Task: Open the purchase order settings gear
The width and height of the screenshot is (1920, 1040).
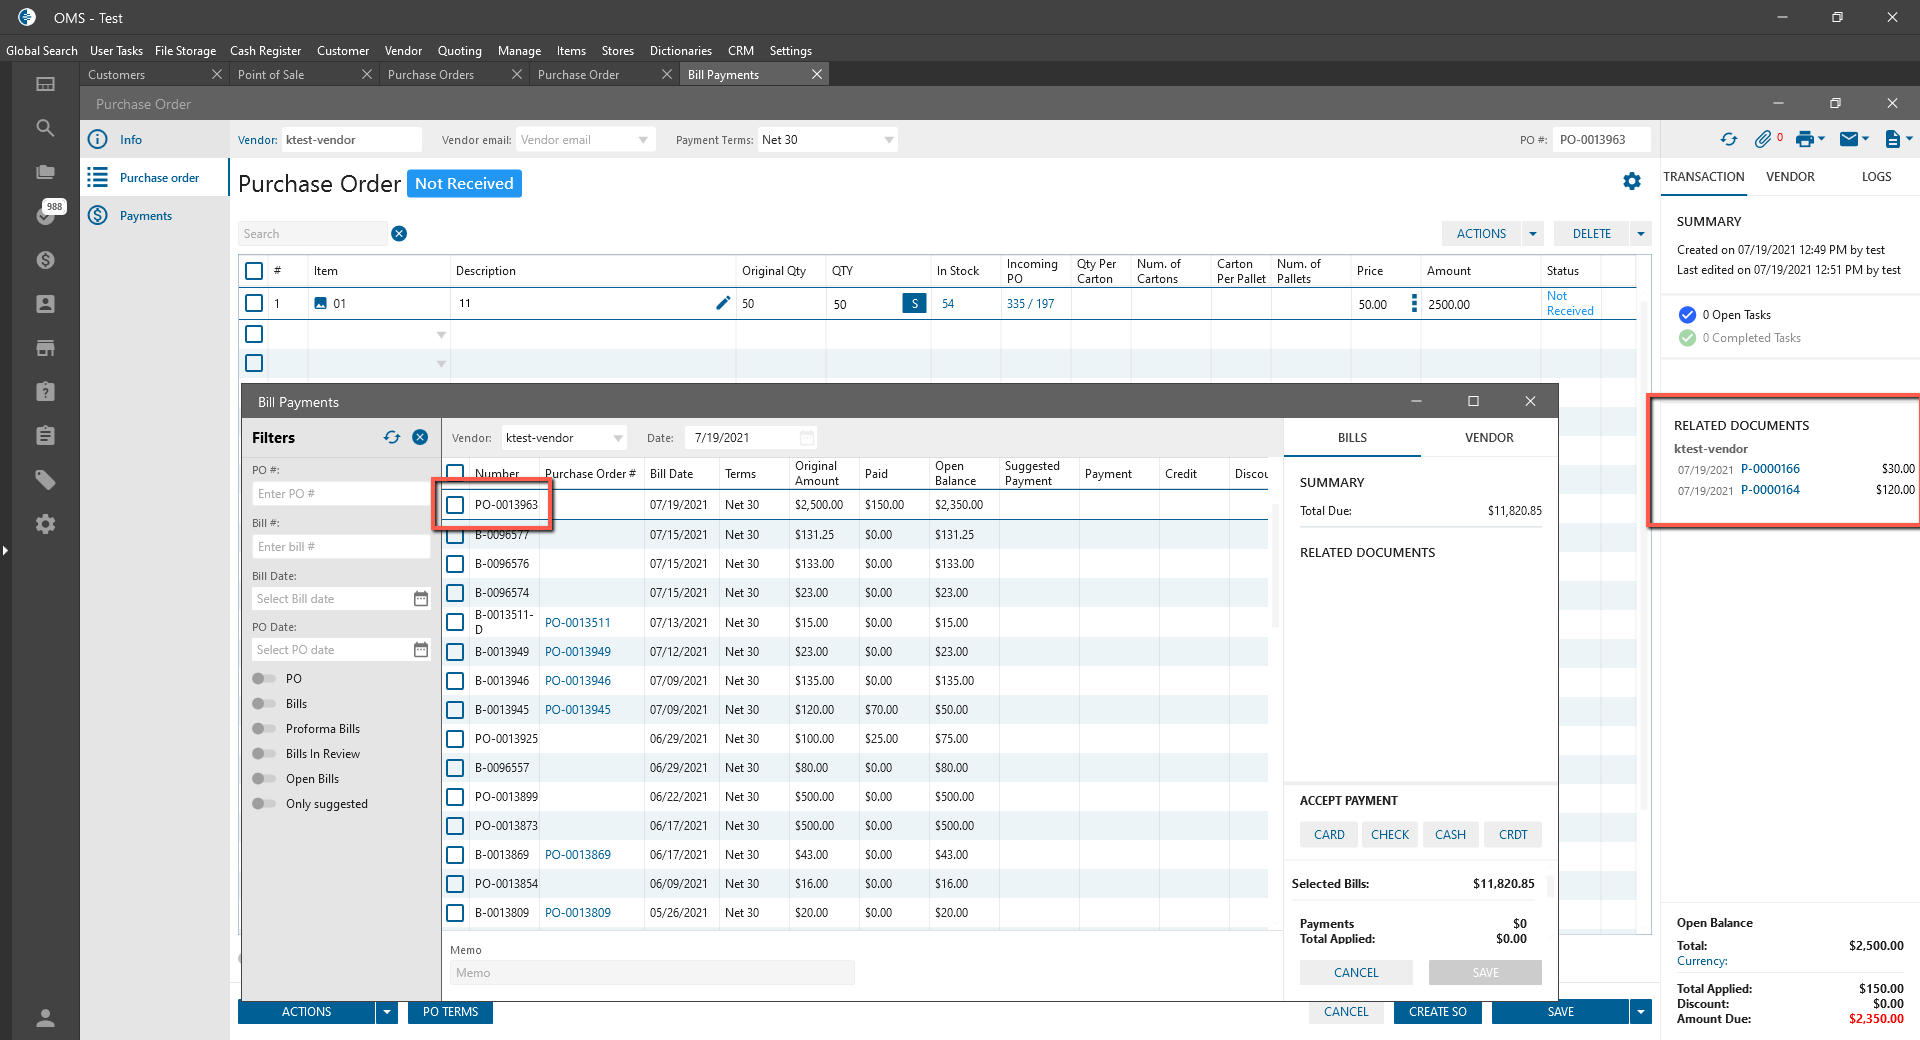Action: coord(1632,181)
